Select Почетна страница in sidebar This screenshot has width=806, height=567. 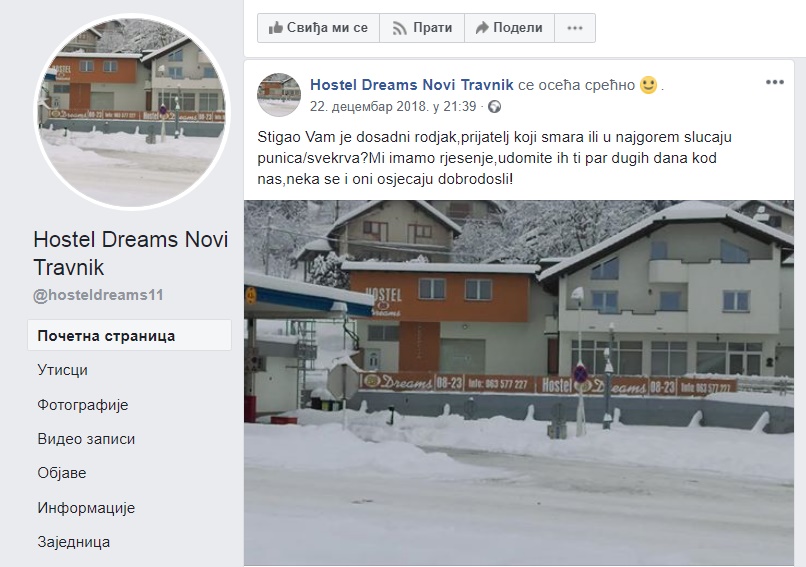(x=129, y=336)
